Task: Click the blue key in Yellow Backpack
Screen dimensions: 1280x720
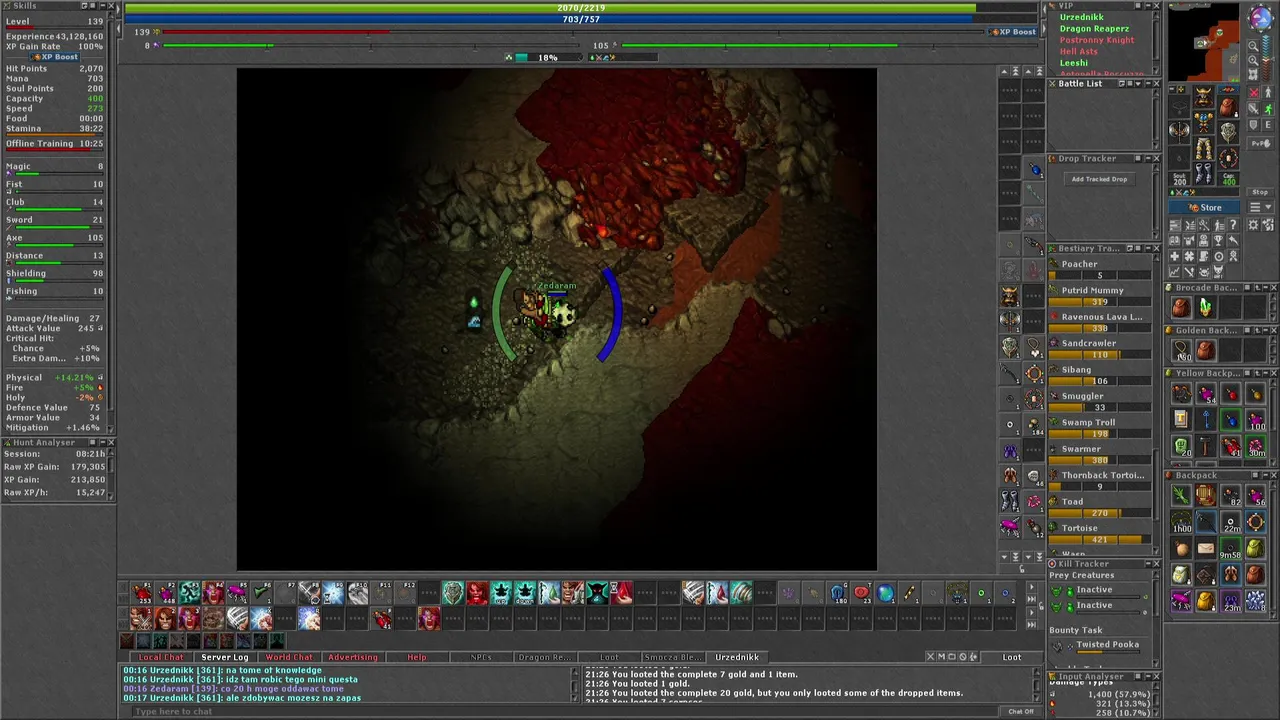Action: pyautogui.click(x=1206, y=418)
